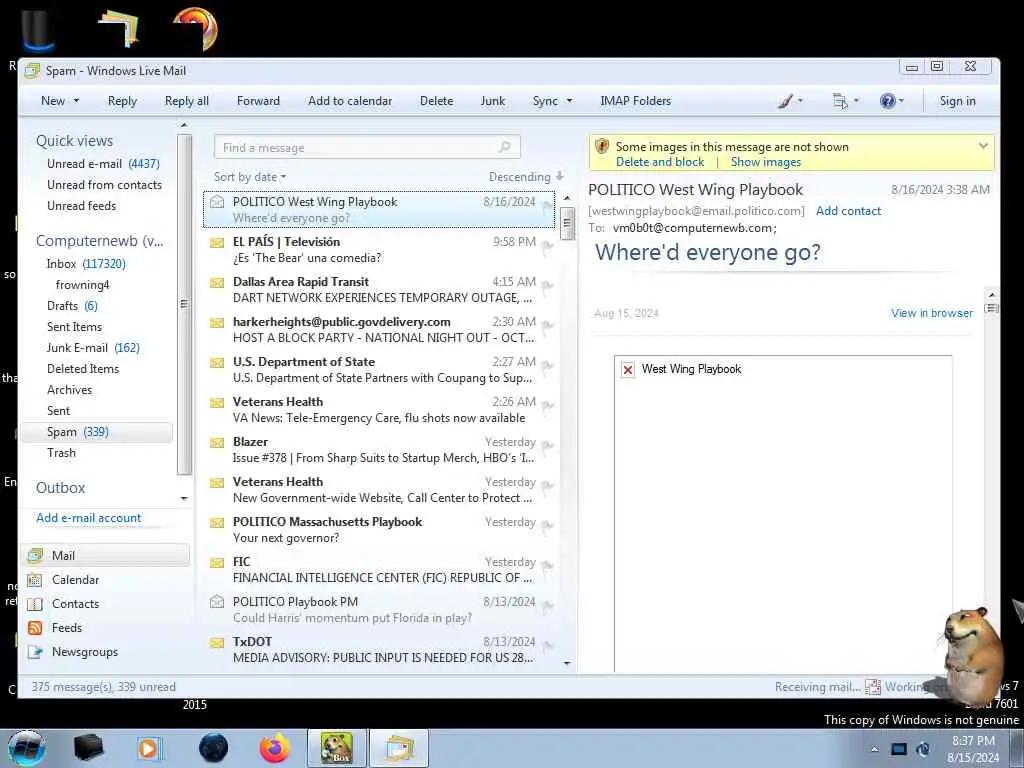Toggle Descending sort order
This screenshot has width=1024, height=768.
[526, 177]
